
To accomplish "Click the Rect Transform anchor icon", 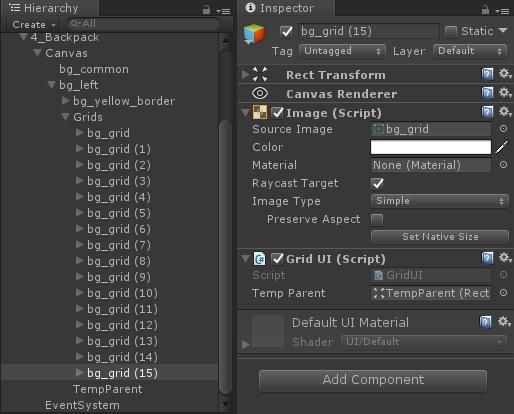I will pos(260,74).
